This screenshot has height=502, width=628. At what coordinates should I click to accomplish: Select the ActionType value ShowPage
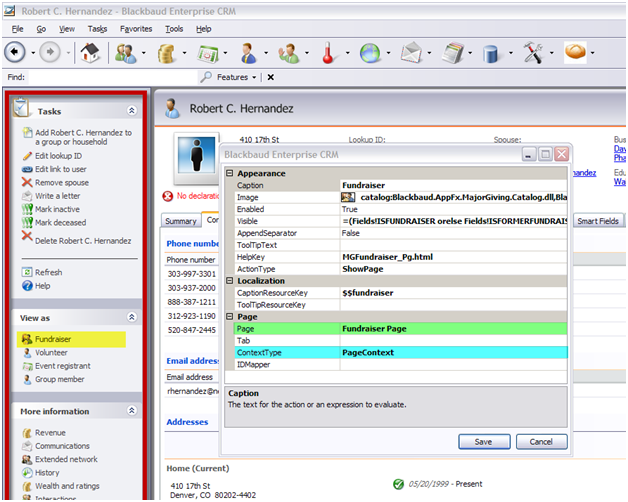coord(453,269)
